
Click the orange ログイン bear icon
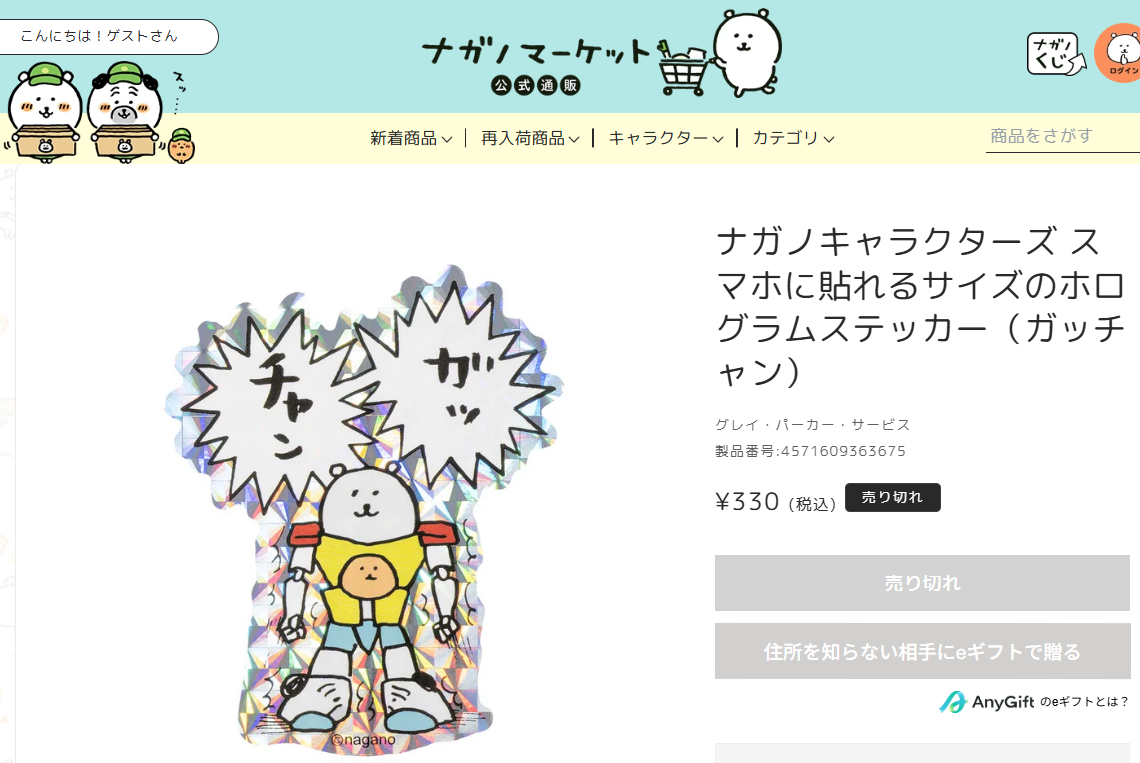pyautogui.click(x=1118, y=53)
